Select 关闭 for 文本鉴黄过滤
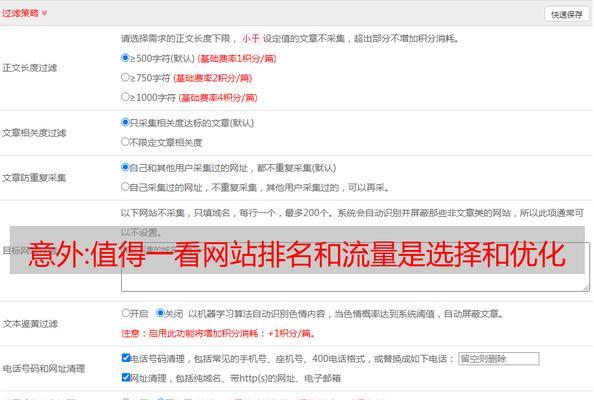This screenshot has height=400, width=594. (160, 313)
